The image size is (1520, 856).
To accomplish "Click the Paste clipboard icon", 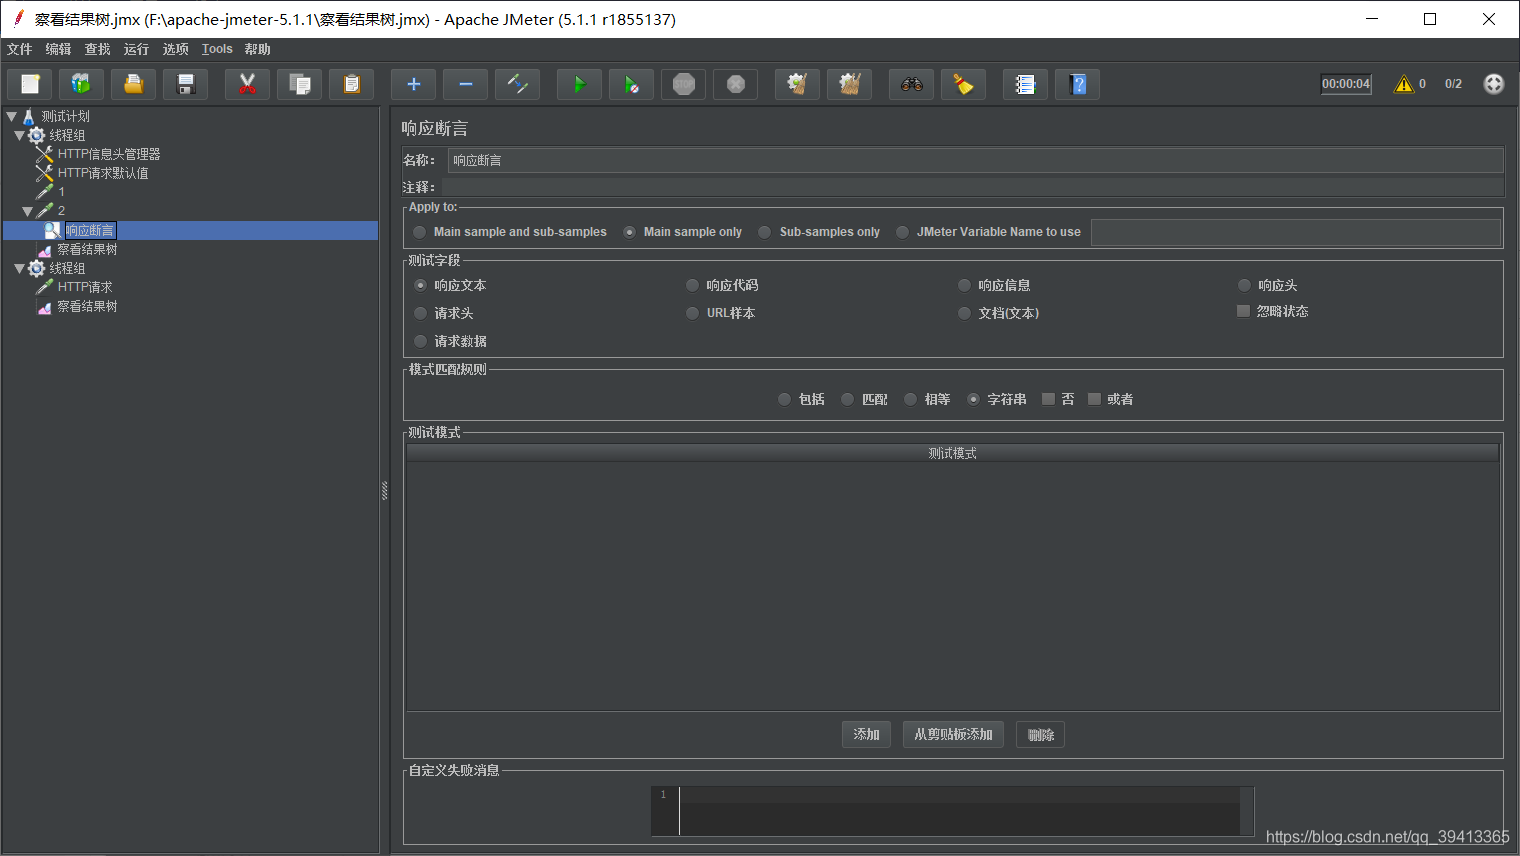I will pyautogui.click(x=351, y=85).
